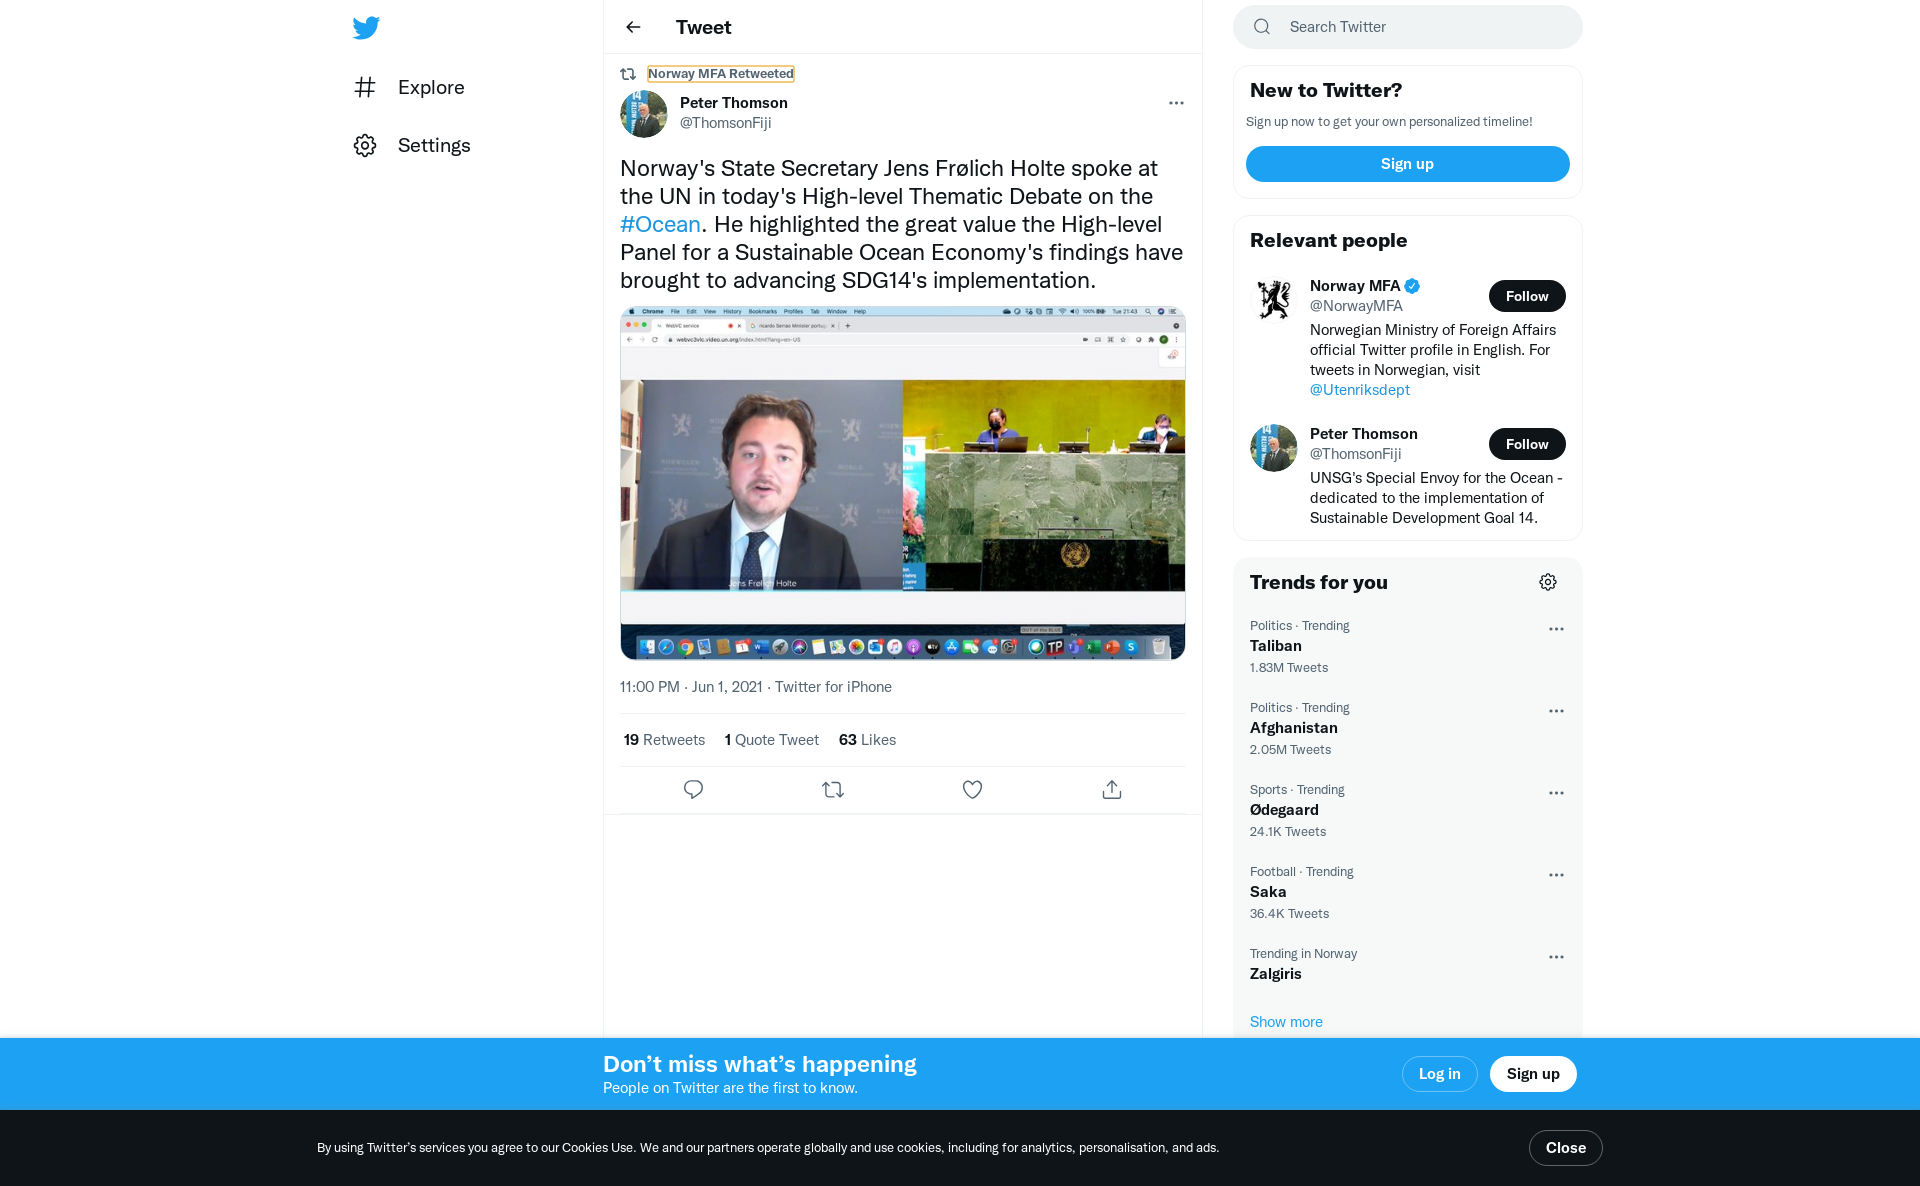Go back using the arrow icon
1920x1186 pixels.
pos(633,27)
